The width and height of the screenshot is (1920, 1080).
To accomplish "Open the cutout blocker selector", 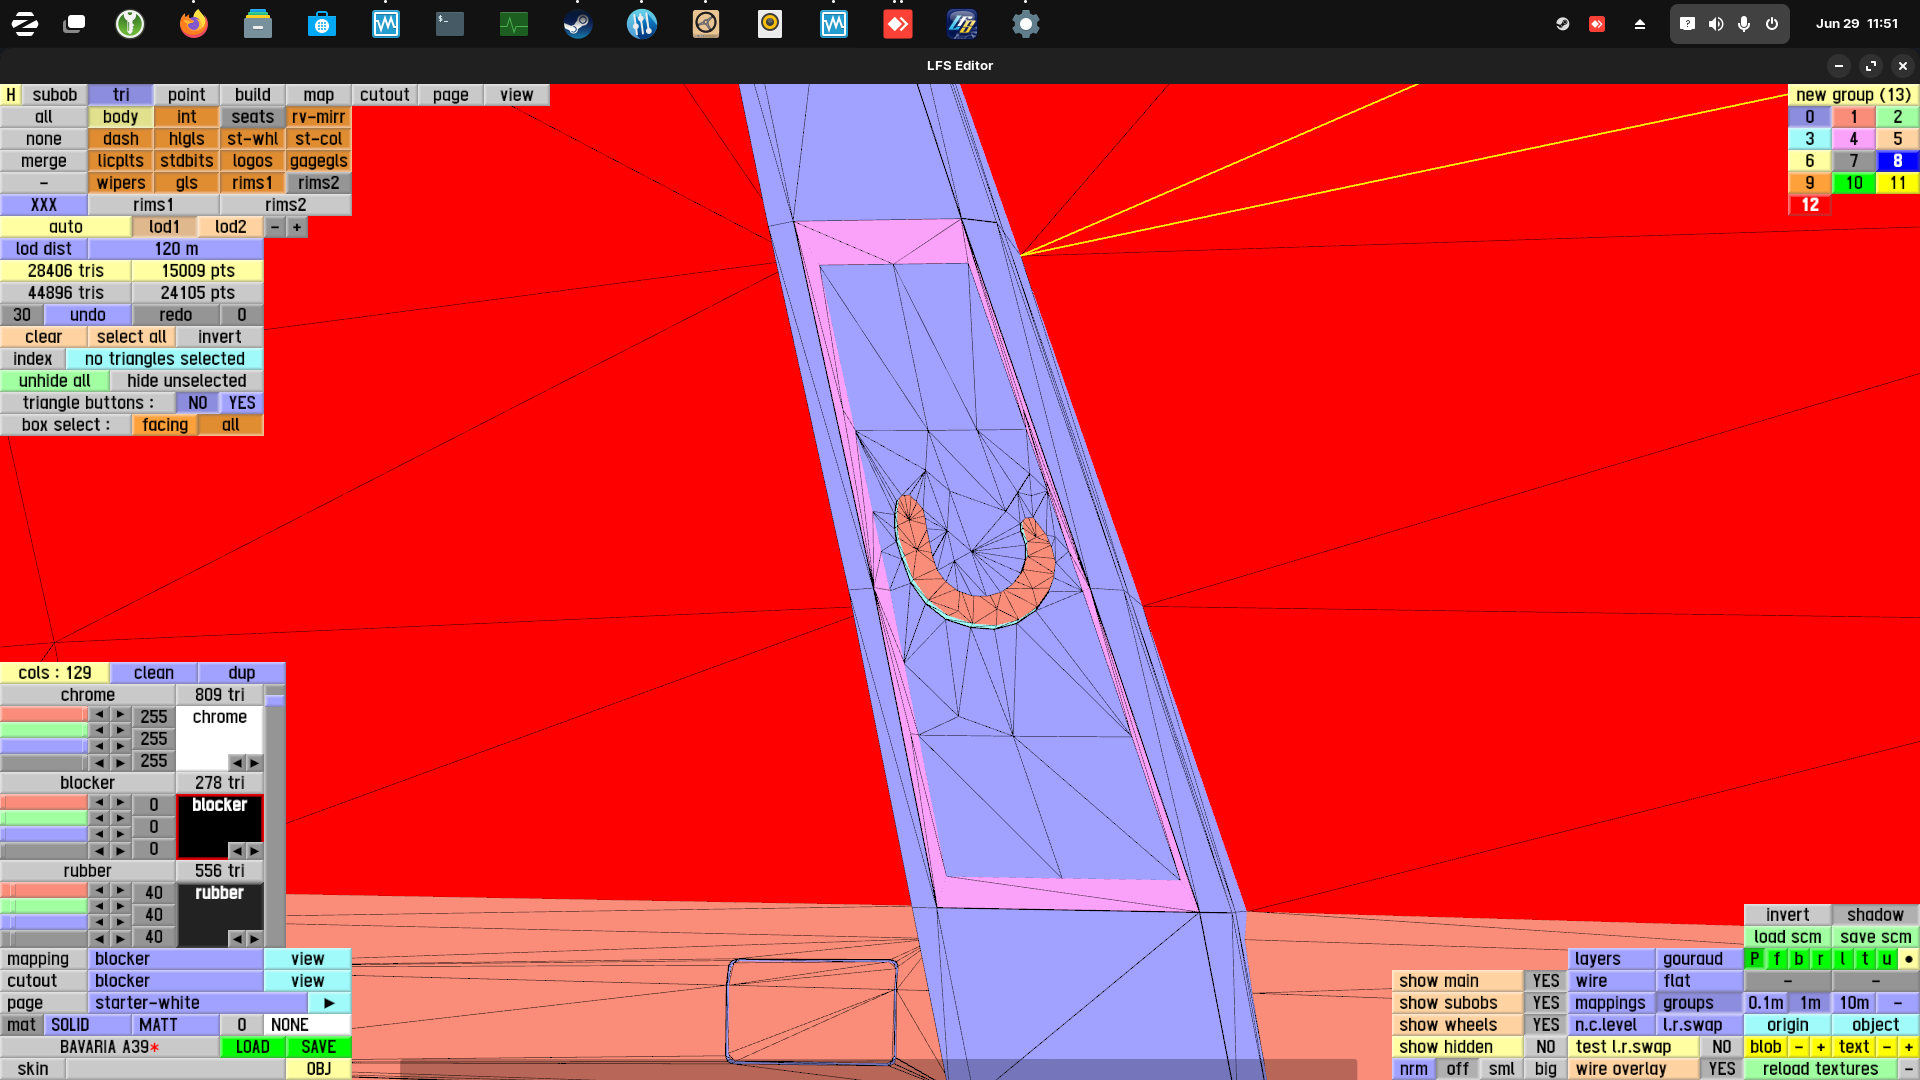I will pyautogui.click(x=176, y=981).
